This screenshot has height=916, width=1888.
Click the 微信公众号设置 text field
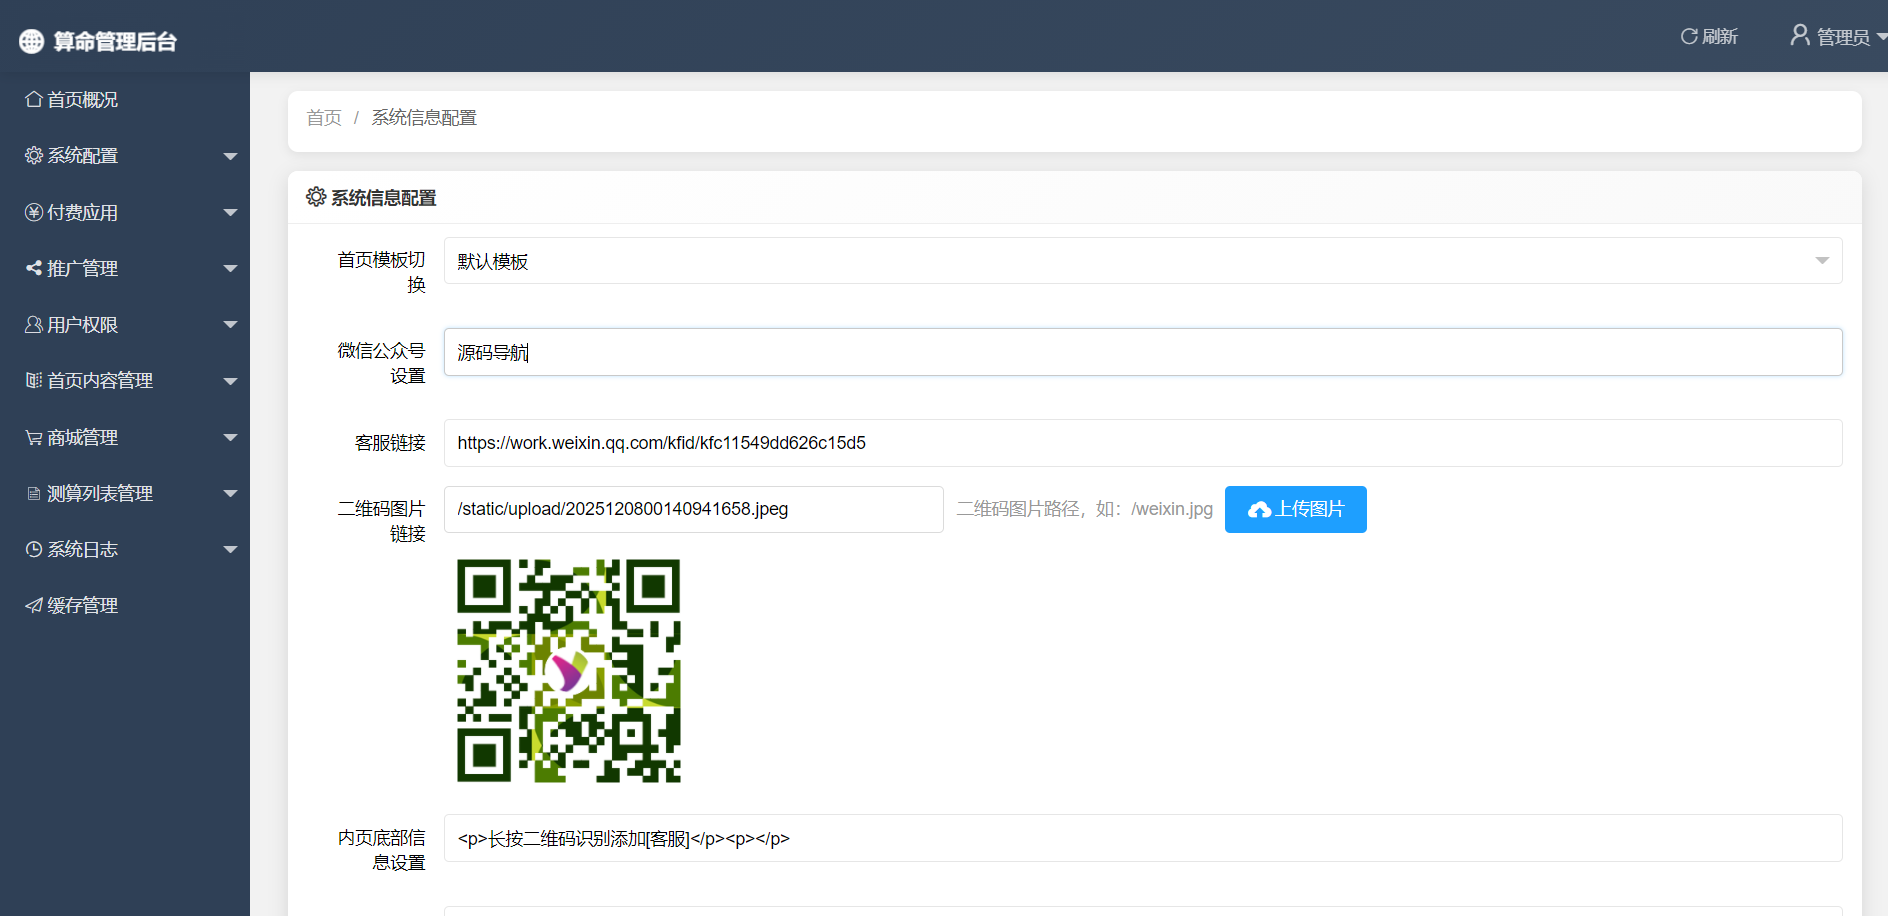tap(1142, 352)
